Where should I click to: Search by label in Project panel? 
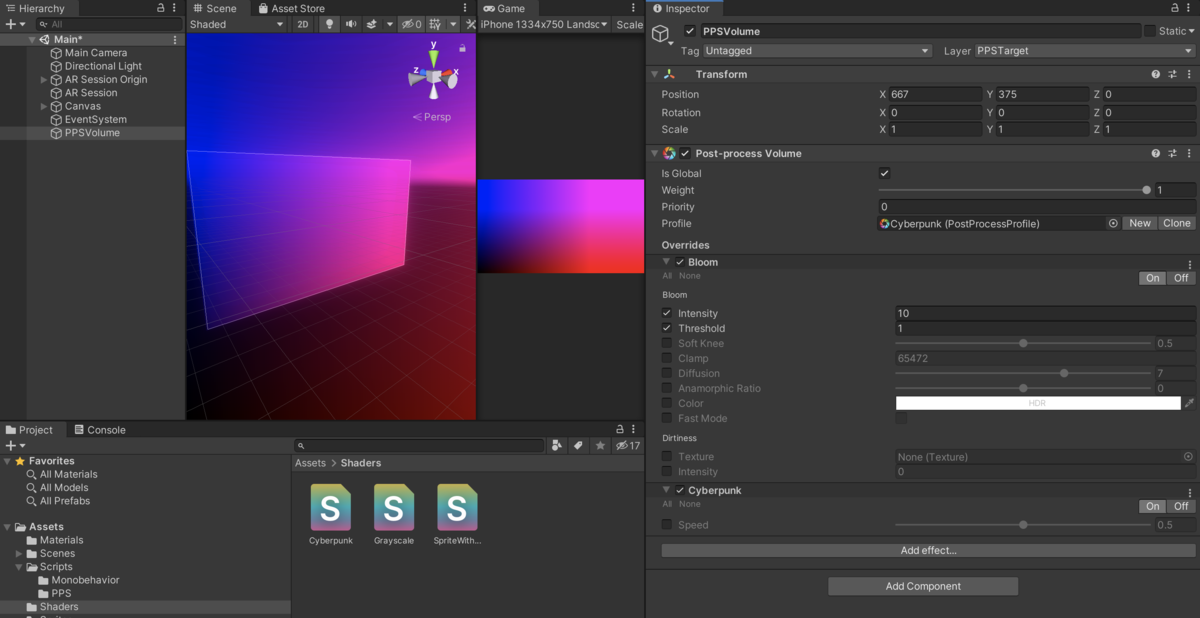578,445
